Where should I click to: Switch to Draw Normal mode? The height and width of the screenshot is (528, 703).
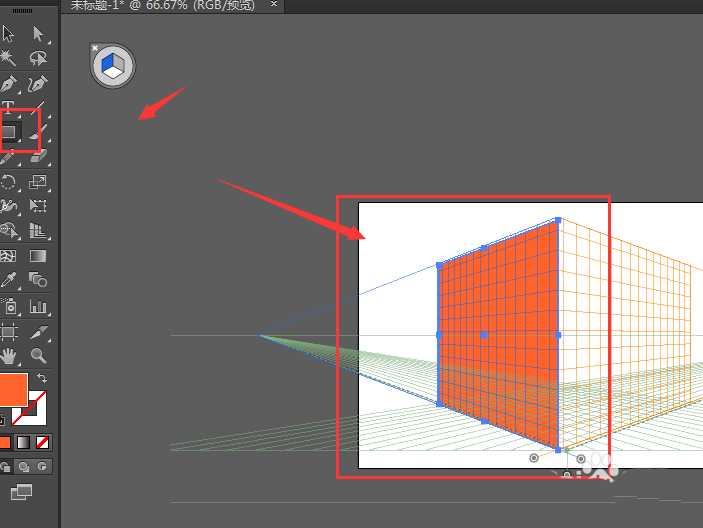(x=5, y=467)
